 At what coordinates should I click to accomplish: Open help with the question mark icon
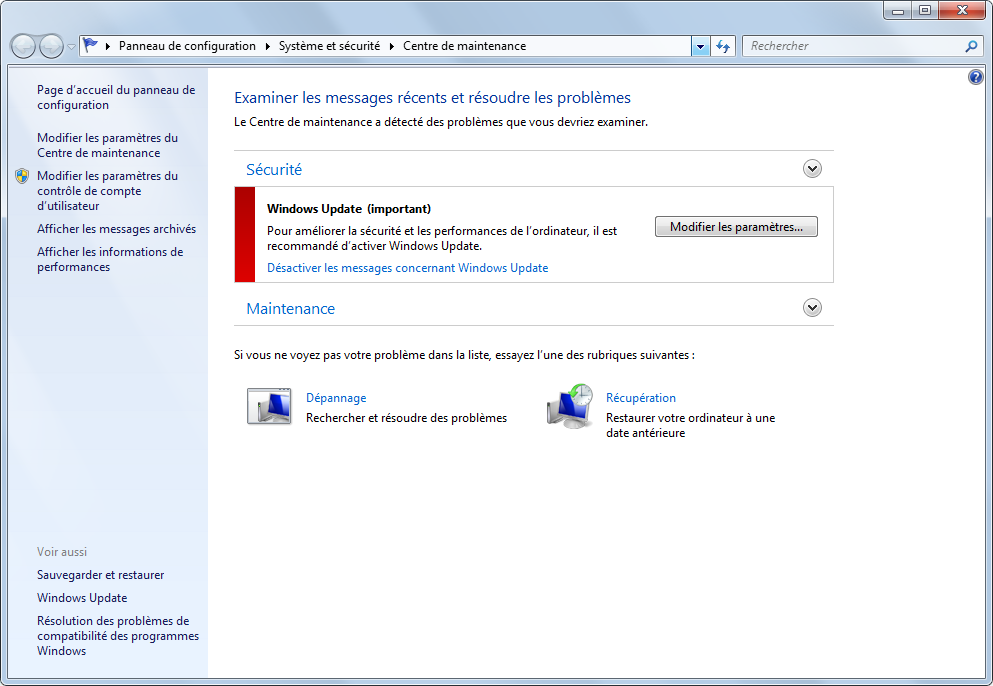point(975,77)
